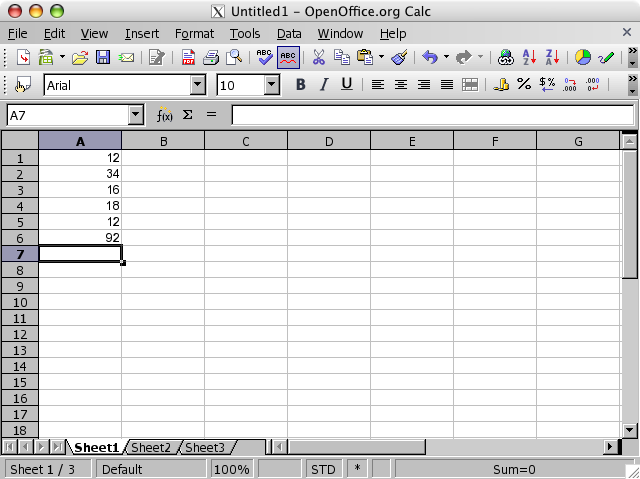Sort Descending Z-A icon

point(552,57)
